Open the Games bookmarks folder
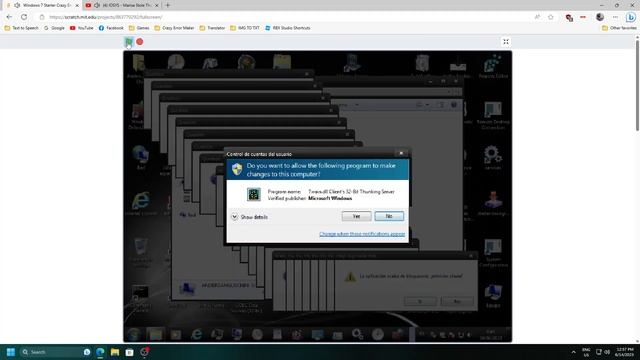 pyautogui.click(x=139, y=28)
